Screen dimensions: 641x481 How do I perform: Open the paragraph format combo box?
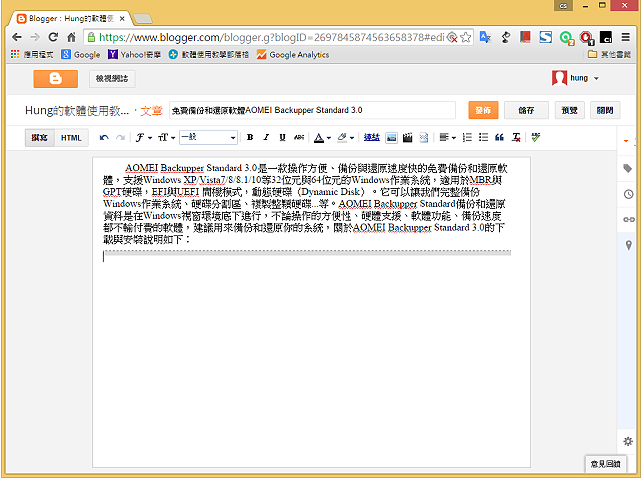point(208,137)
